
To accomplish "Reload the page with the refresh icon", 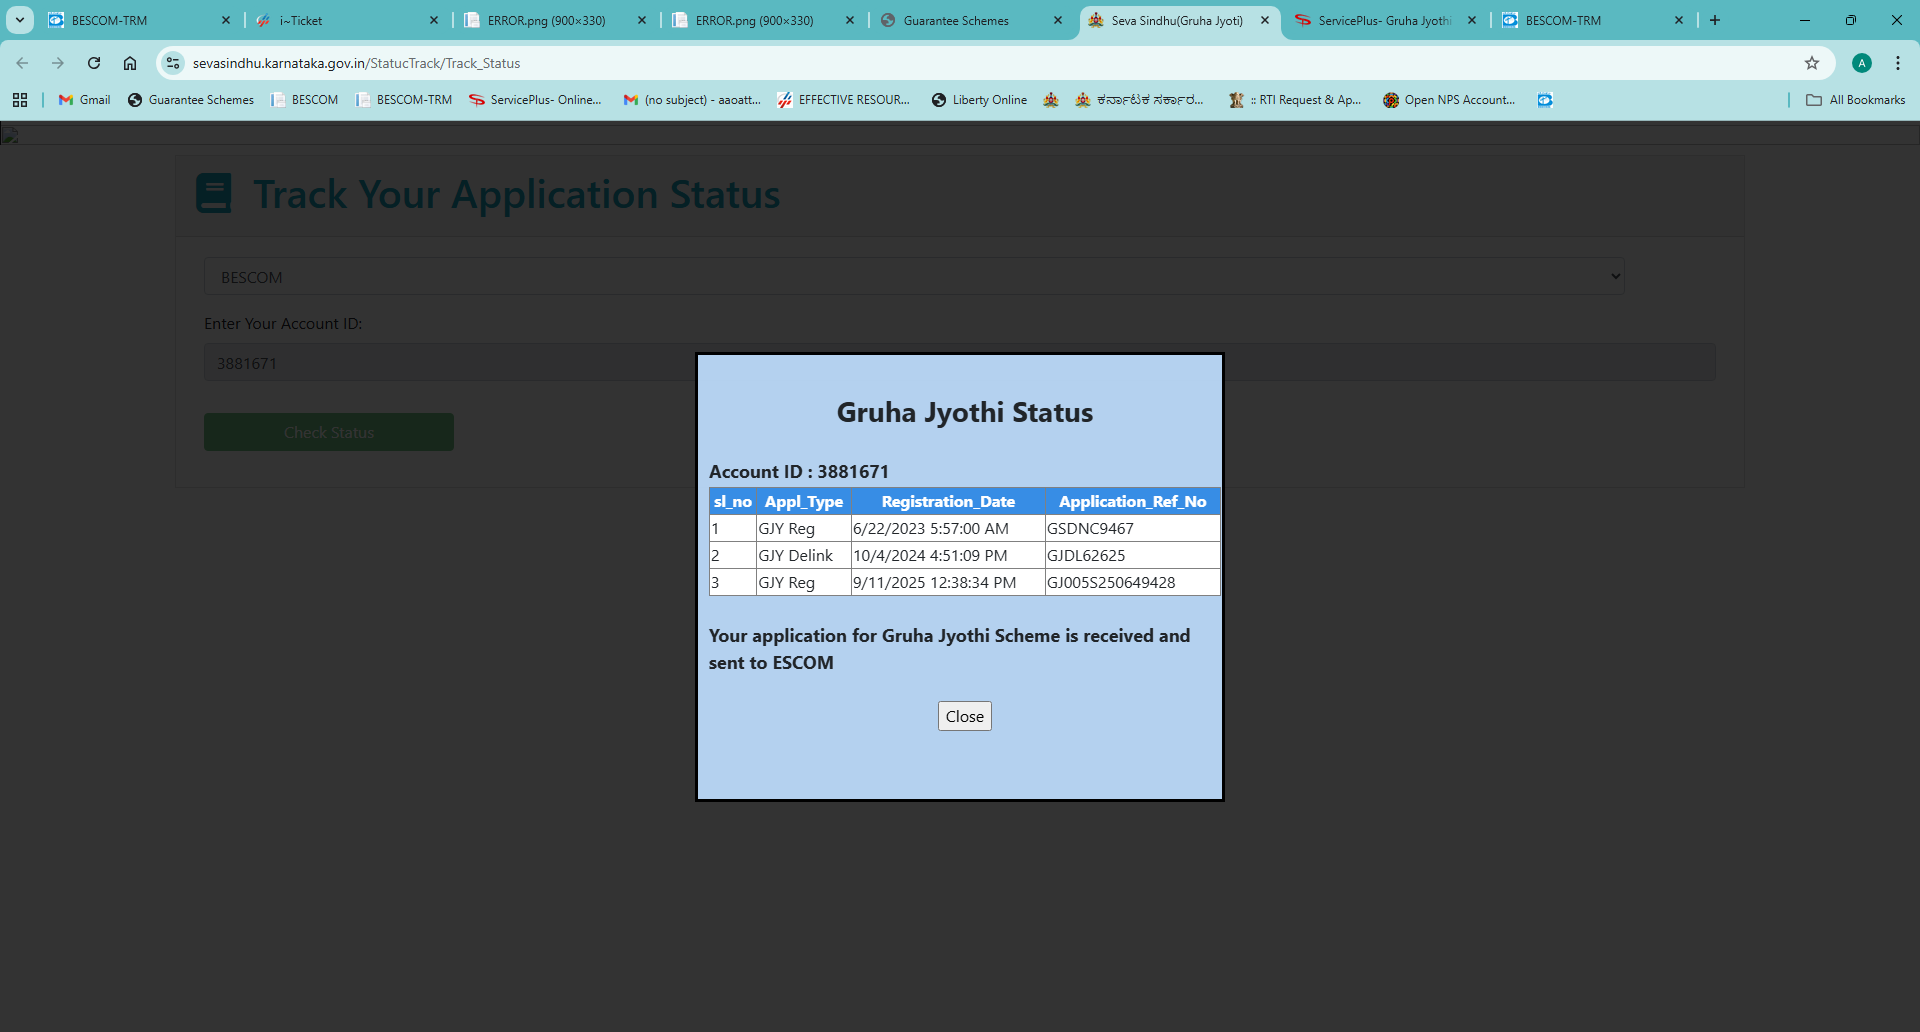I will (x=94, y=63).
